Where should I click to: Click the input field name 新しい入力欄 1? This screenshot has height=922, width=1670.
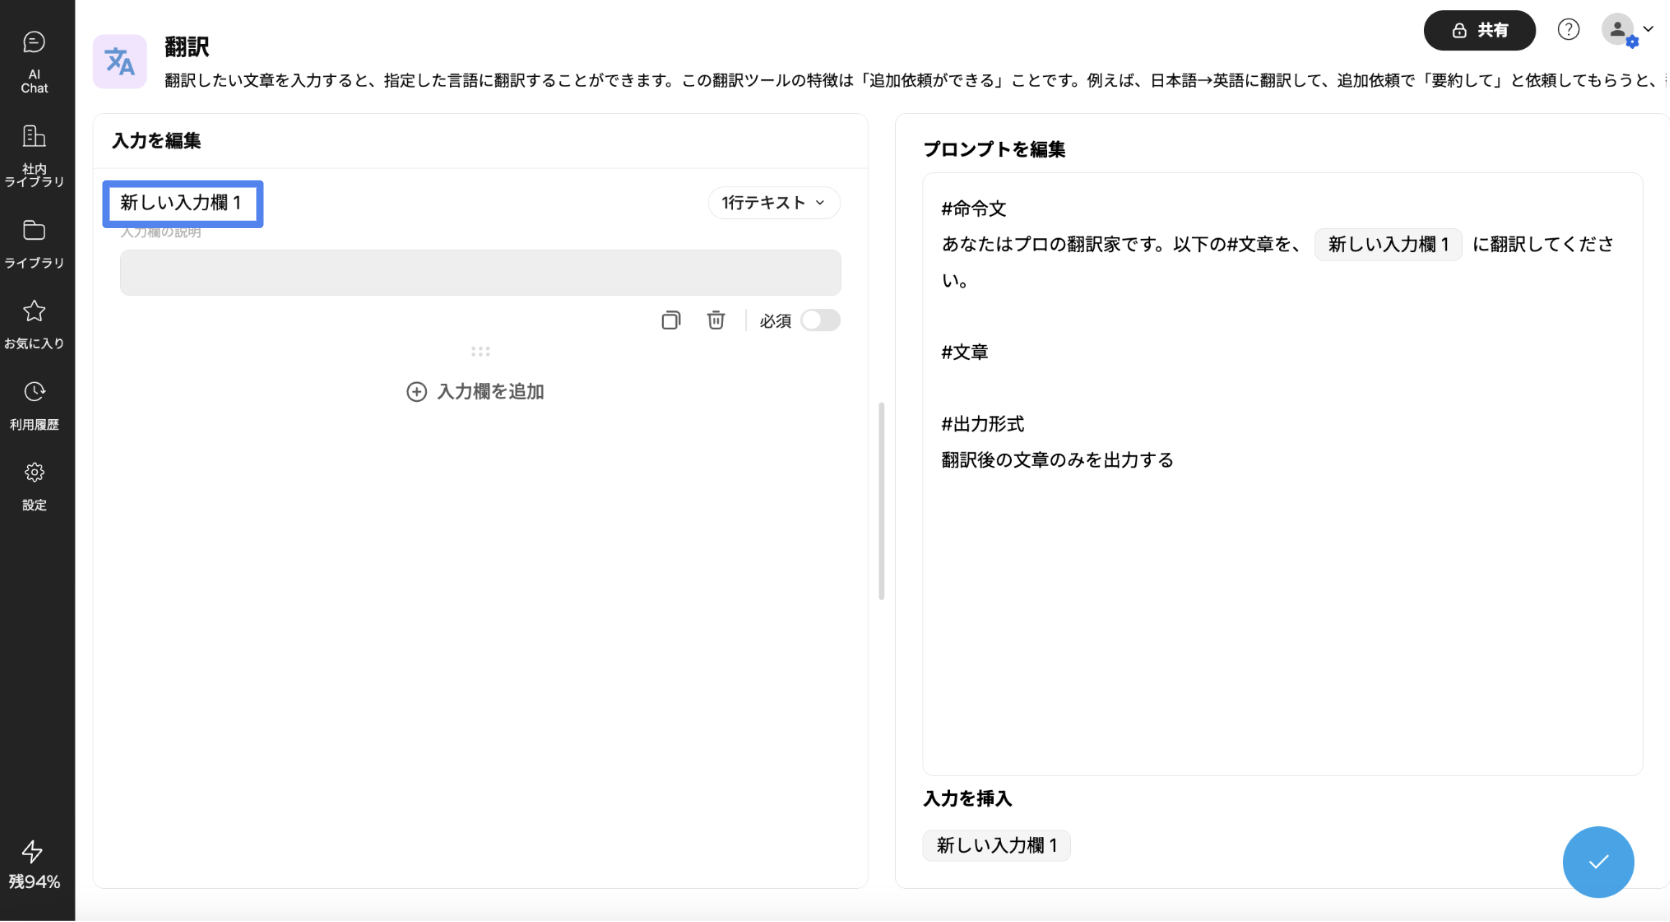coord(182,203)
